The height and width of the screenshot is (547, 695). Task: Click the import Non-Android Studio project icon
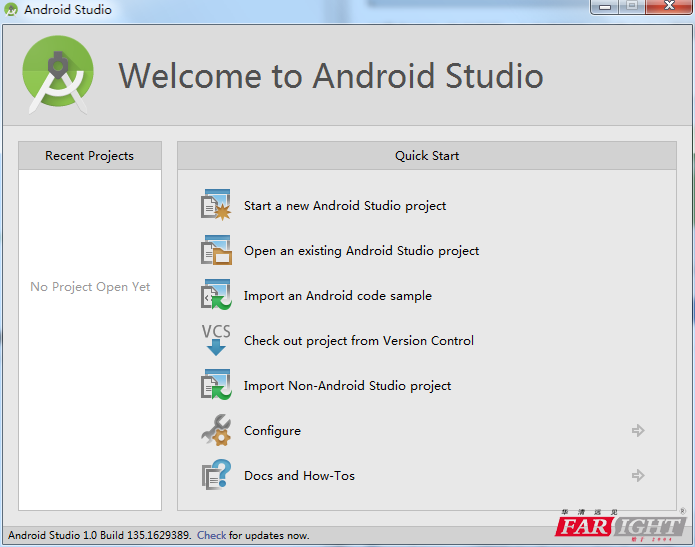coord(216,385)
